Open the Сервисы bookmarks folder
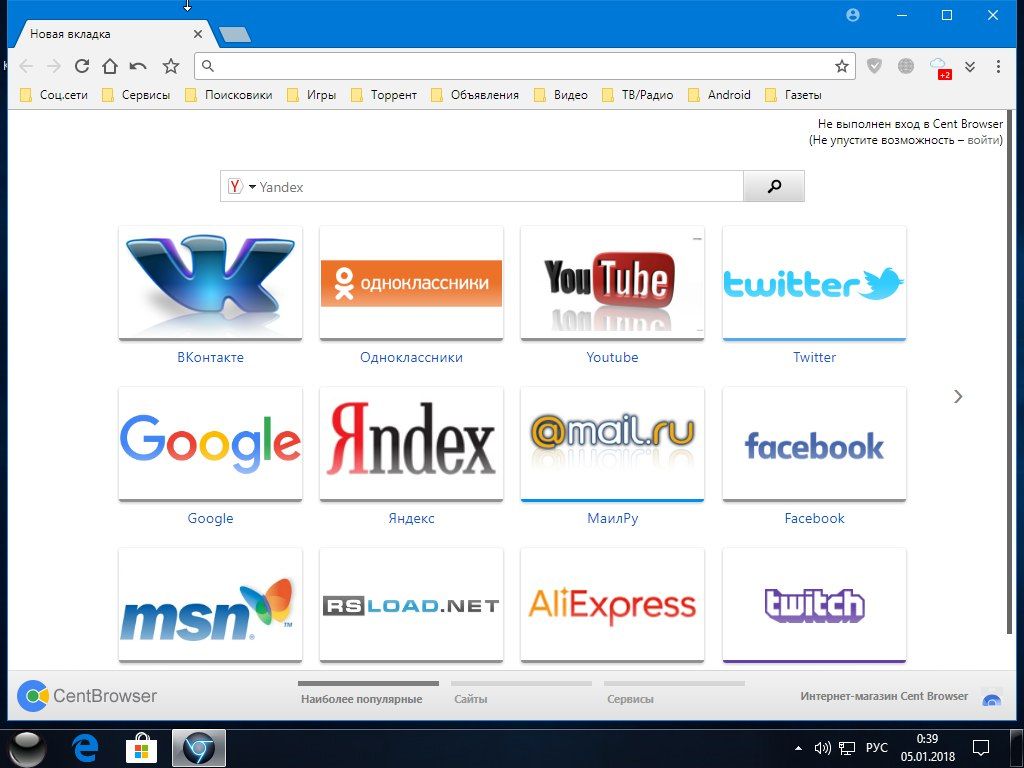This screenshot has height=768, width=1024. pyautogui.click(x=136, y=95)
